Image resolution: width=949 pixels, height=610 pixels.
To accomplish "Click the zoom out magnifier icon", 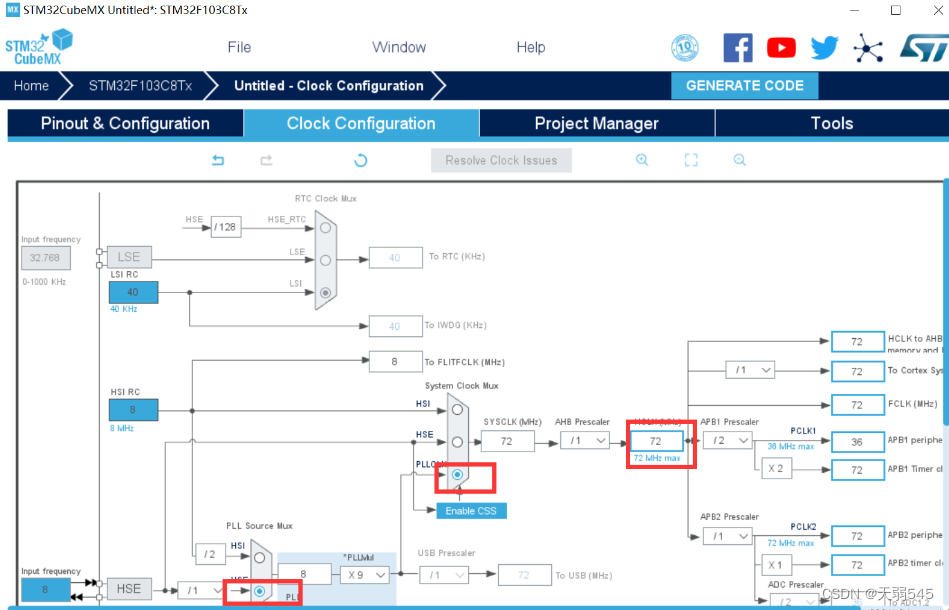I will [x=740, y=160].
